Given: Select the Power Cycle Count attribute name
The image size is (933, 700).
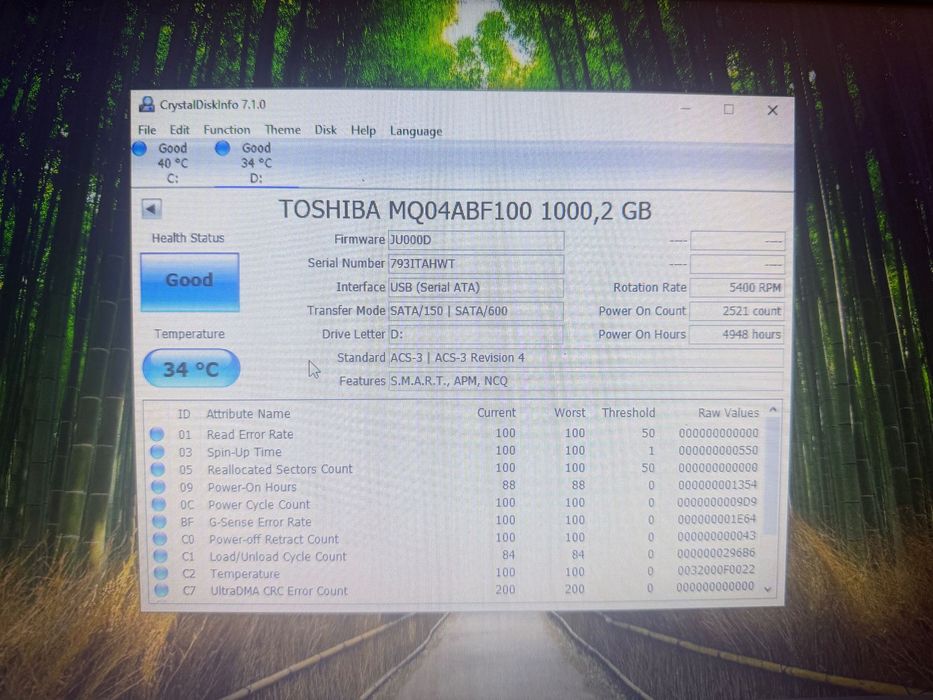Looking at the screenshot, I should tap(259, 504).
